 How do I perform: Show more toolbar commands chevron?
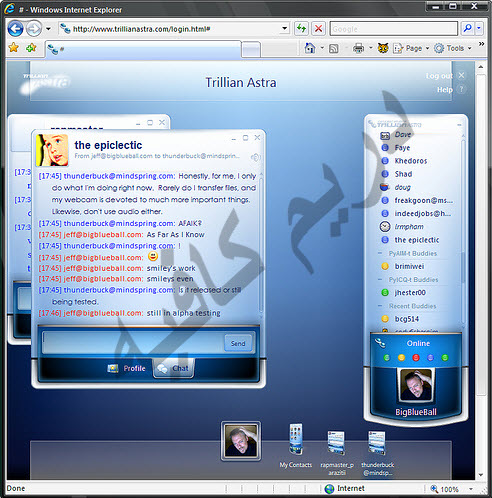coord(481,44)
